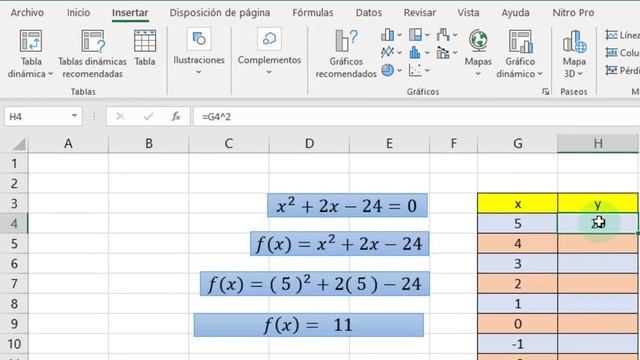Go to the Datos tab
Screen dimensions: 640x360
[x=369, y=13]
